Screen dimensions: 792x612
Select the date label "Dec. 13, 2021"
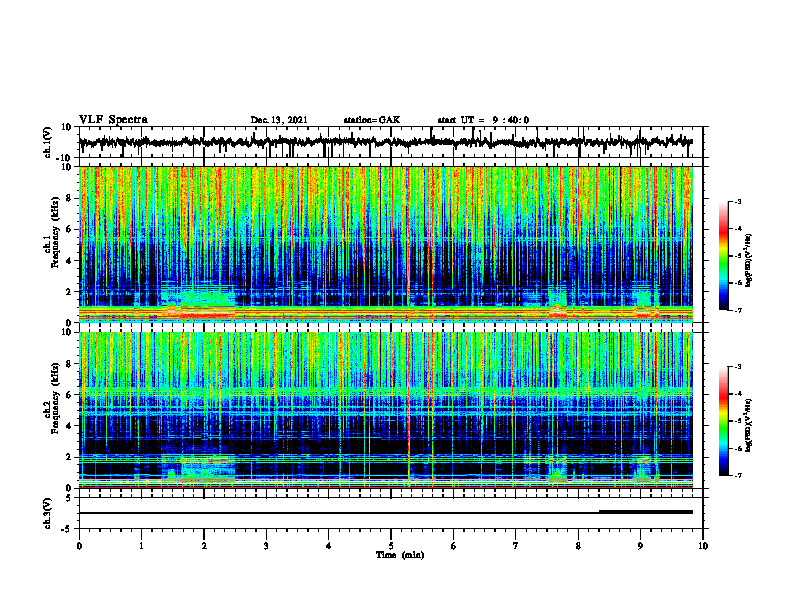click(279, 120)
